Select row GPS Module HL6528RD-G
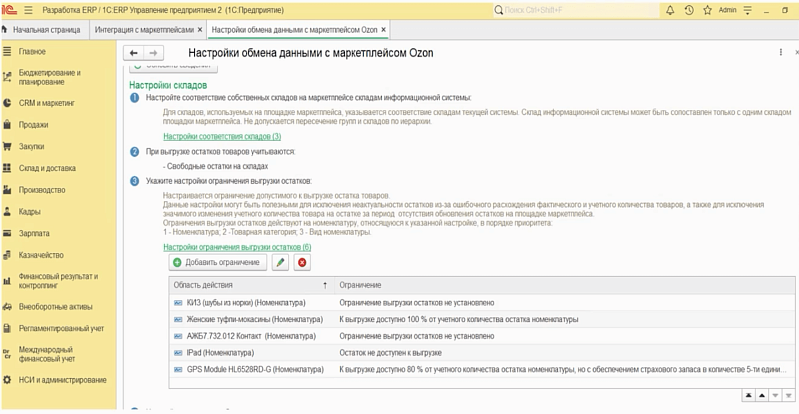This screenshot has height=414, width=799. click(x=482, y=370)
